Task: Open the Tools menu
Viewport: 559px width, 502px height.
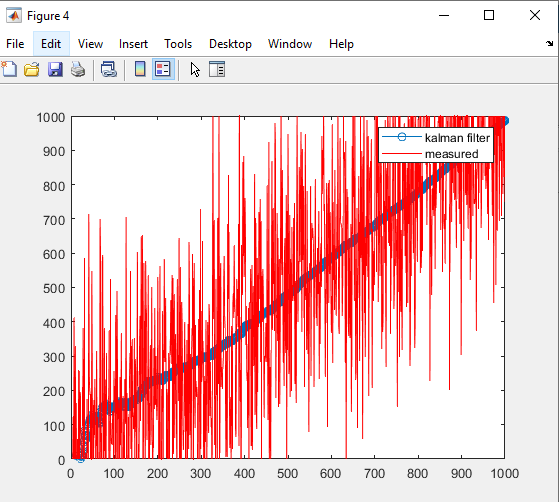Action: tap(178, 44)
